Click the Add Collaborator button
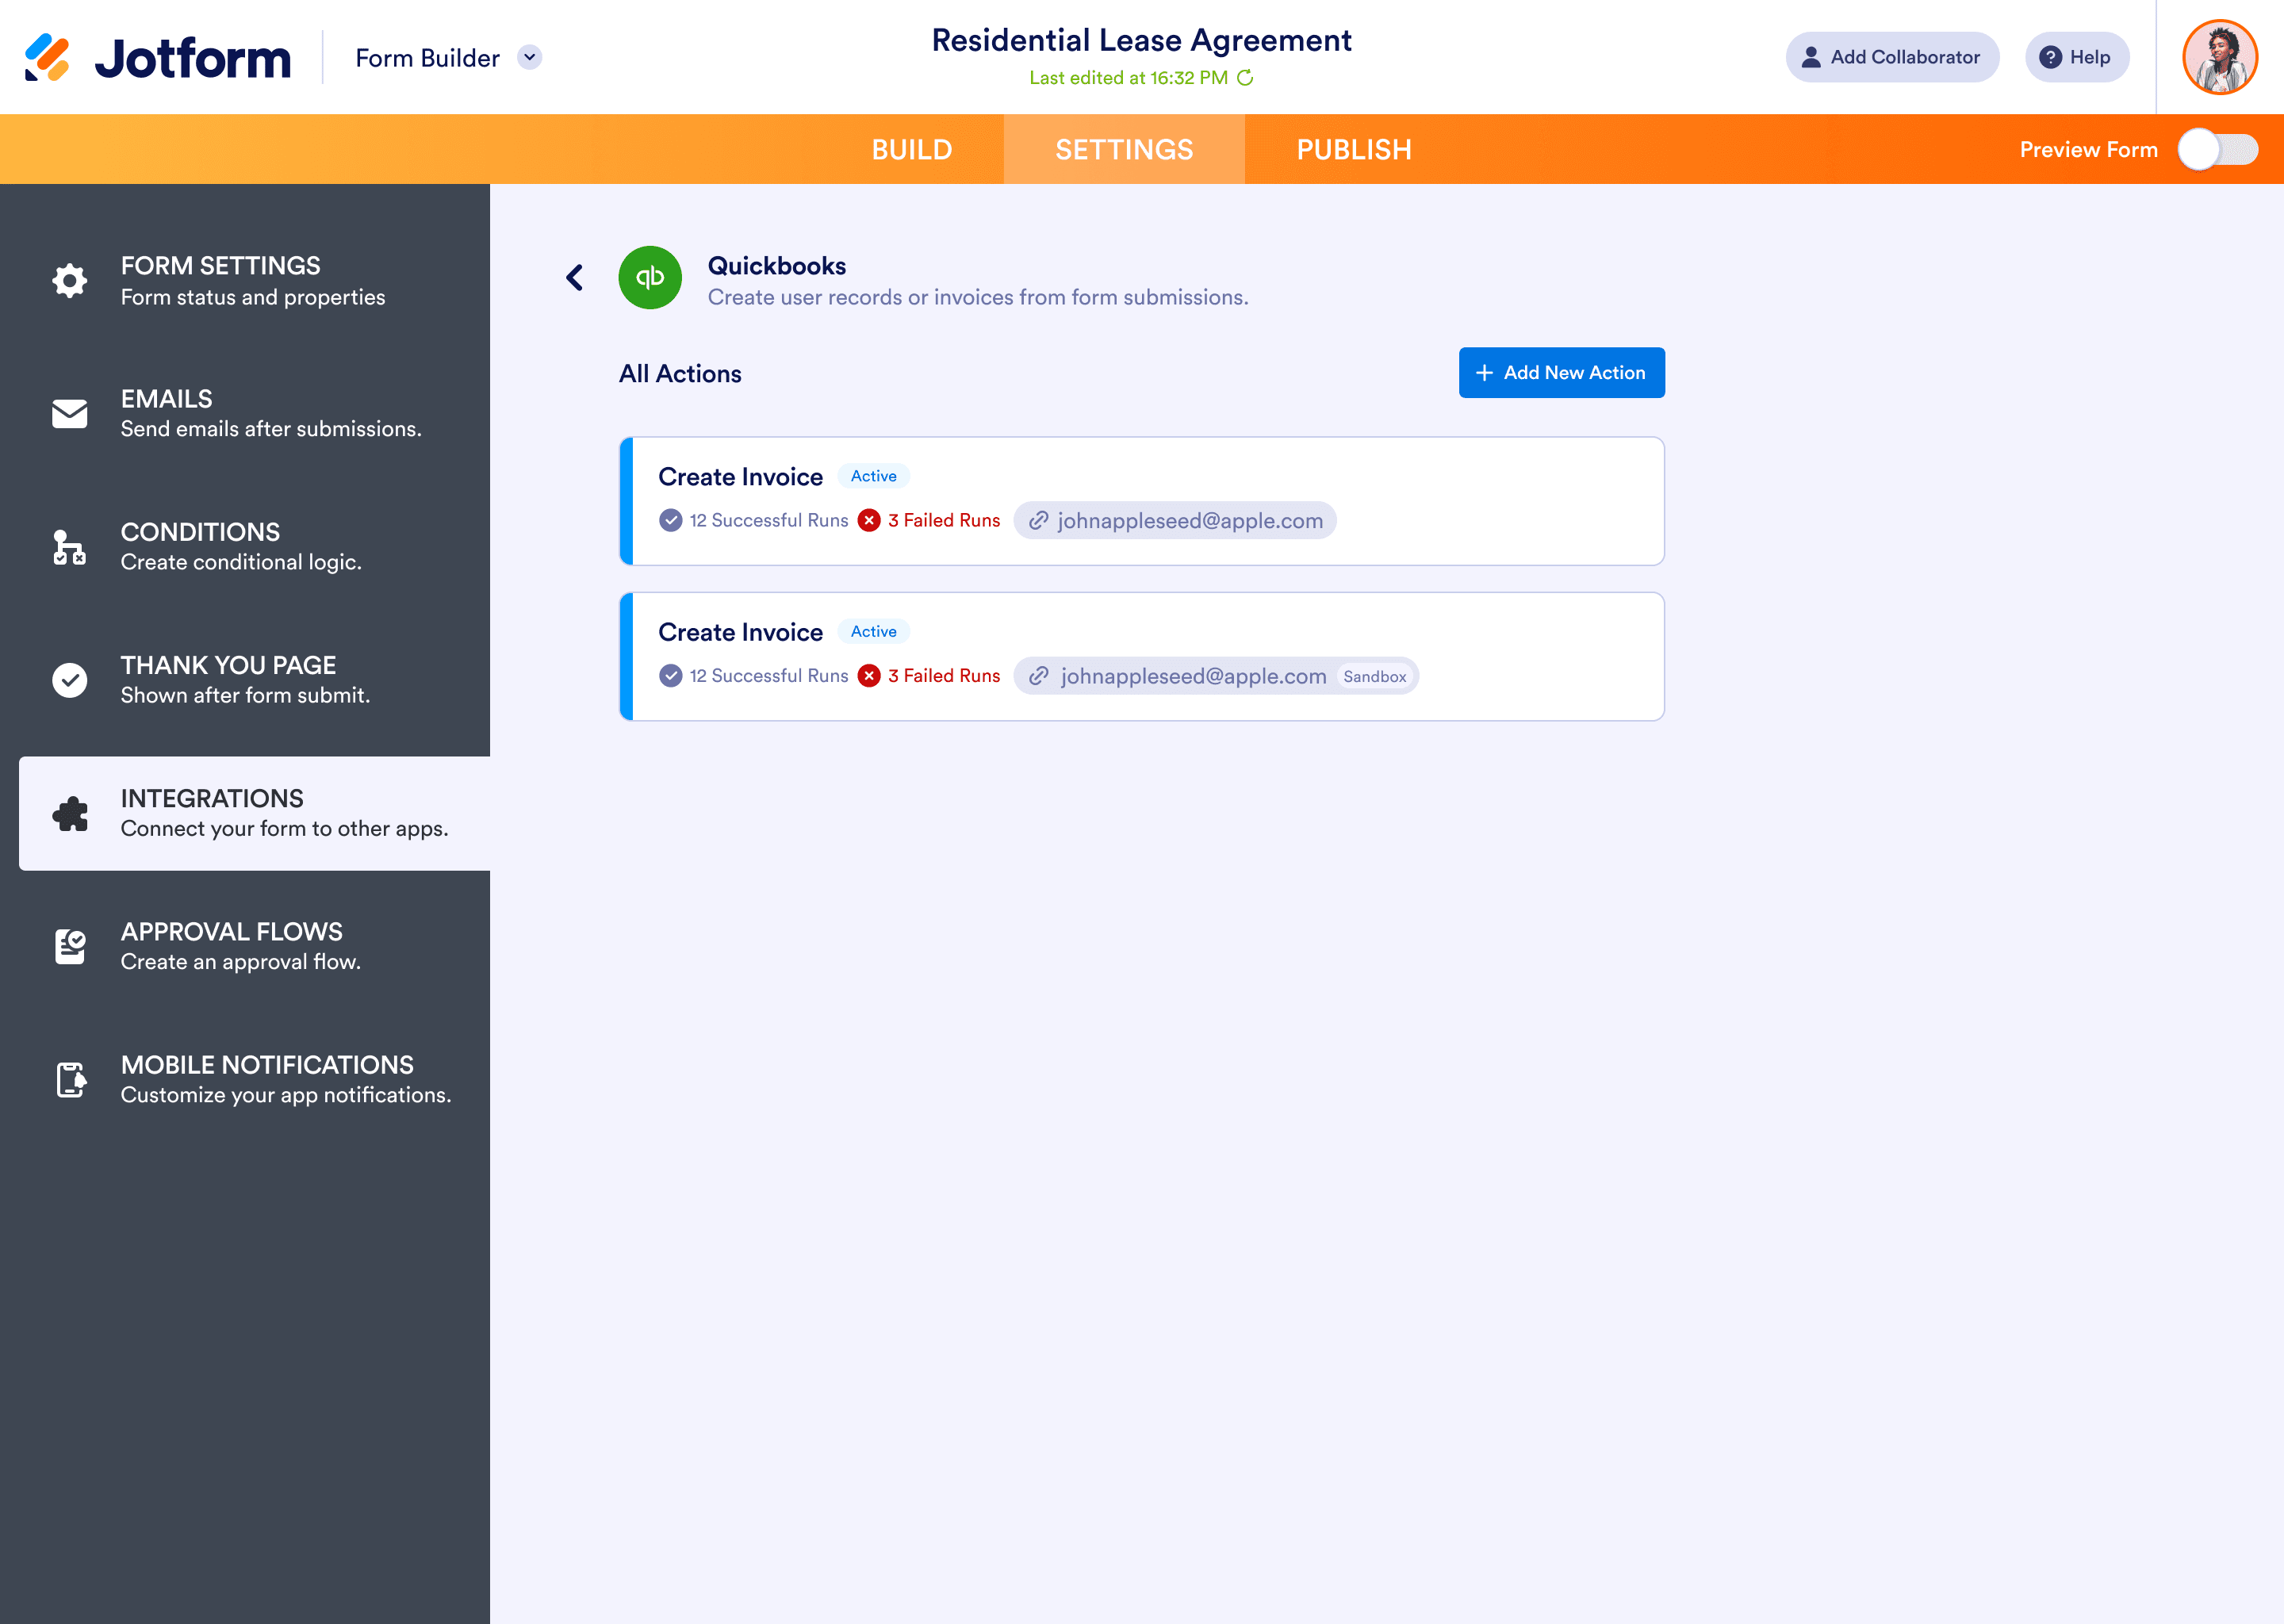This screenshot has height=1624, width=2284. click(1892, 57)
